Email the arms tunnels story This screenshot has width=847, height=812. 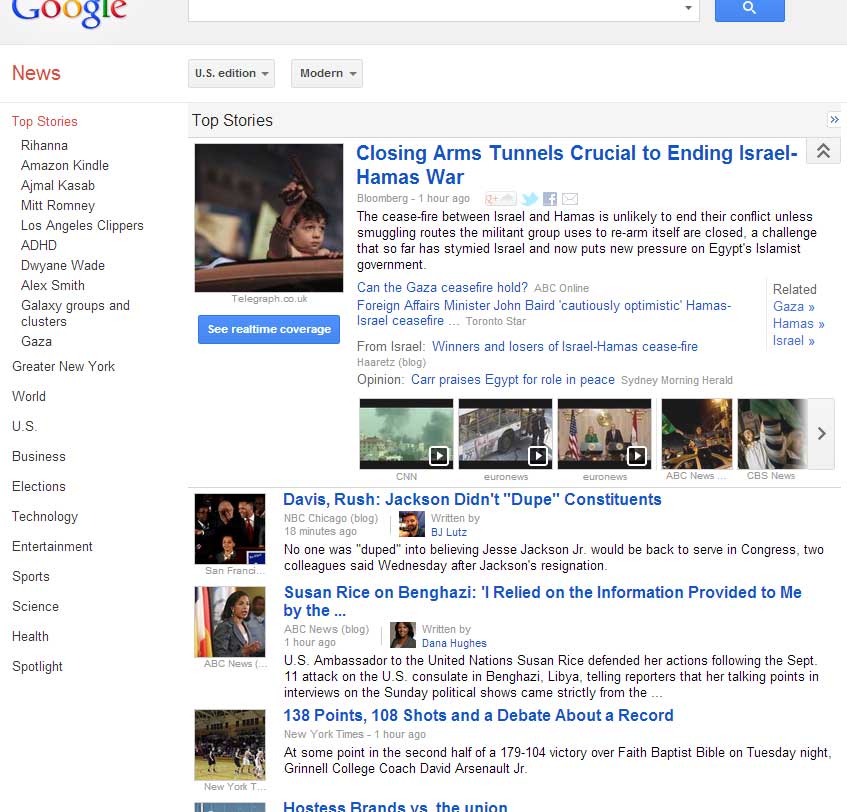[x=569, y=199]
